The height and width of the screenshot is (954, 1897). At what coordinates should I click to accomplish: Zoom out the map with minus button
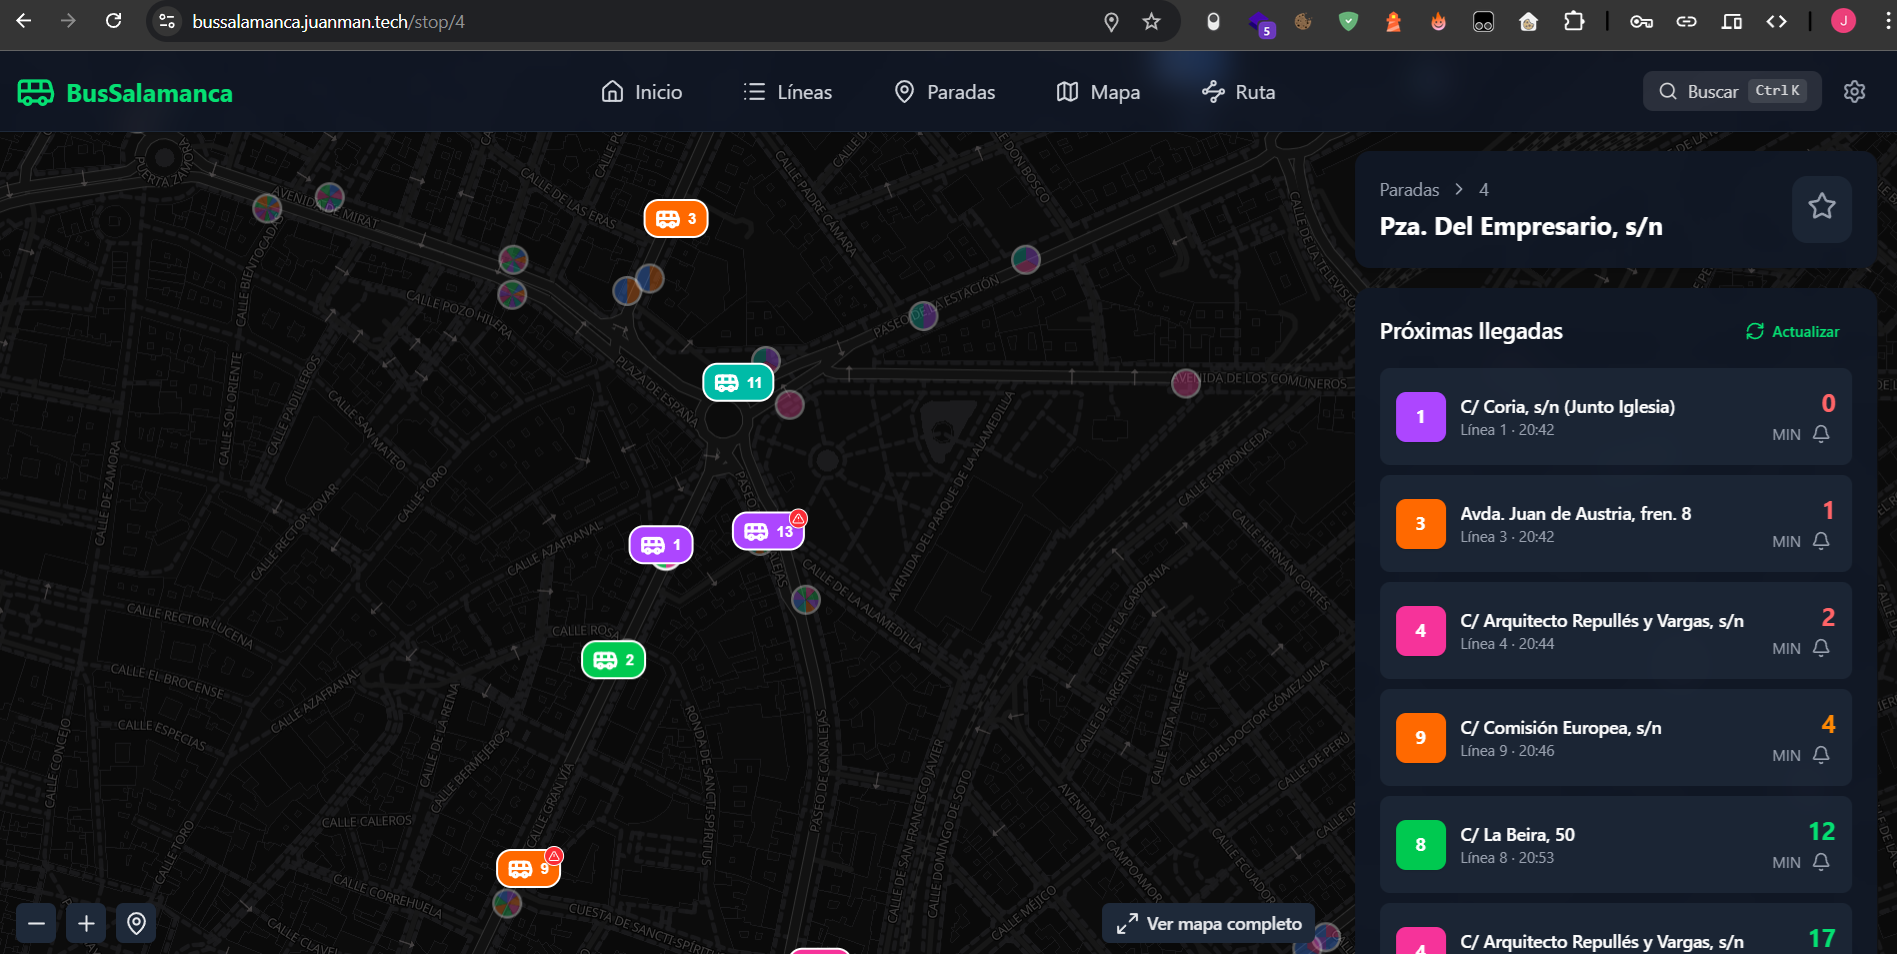[x=36, y=923]
